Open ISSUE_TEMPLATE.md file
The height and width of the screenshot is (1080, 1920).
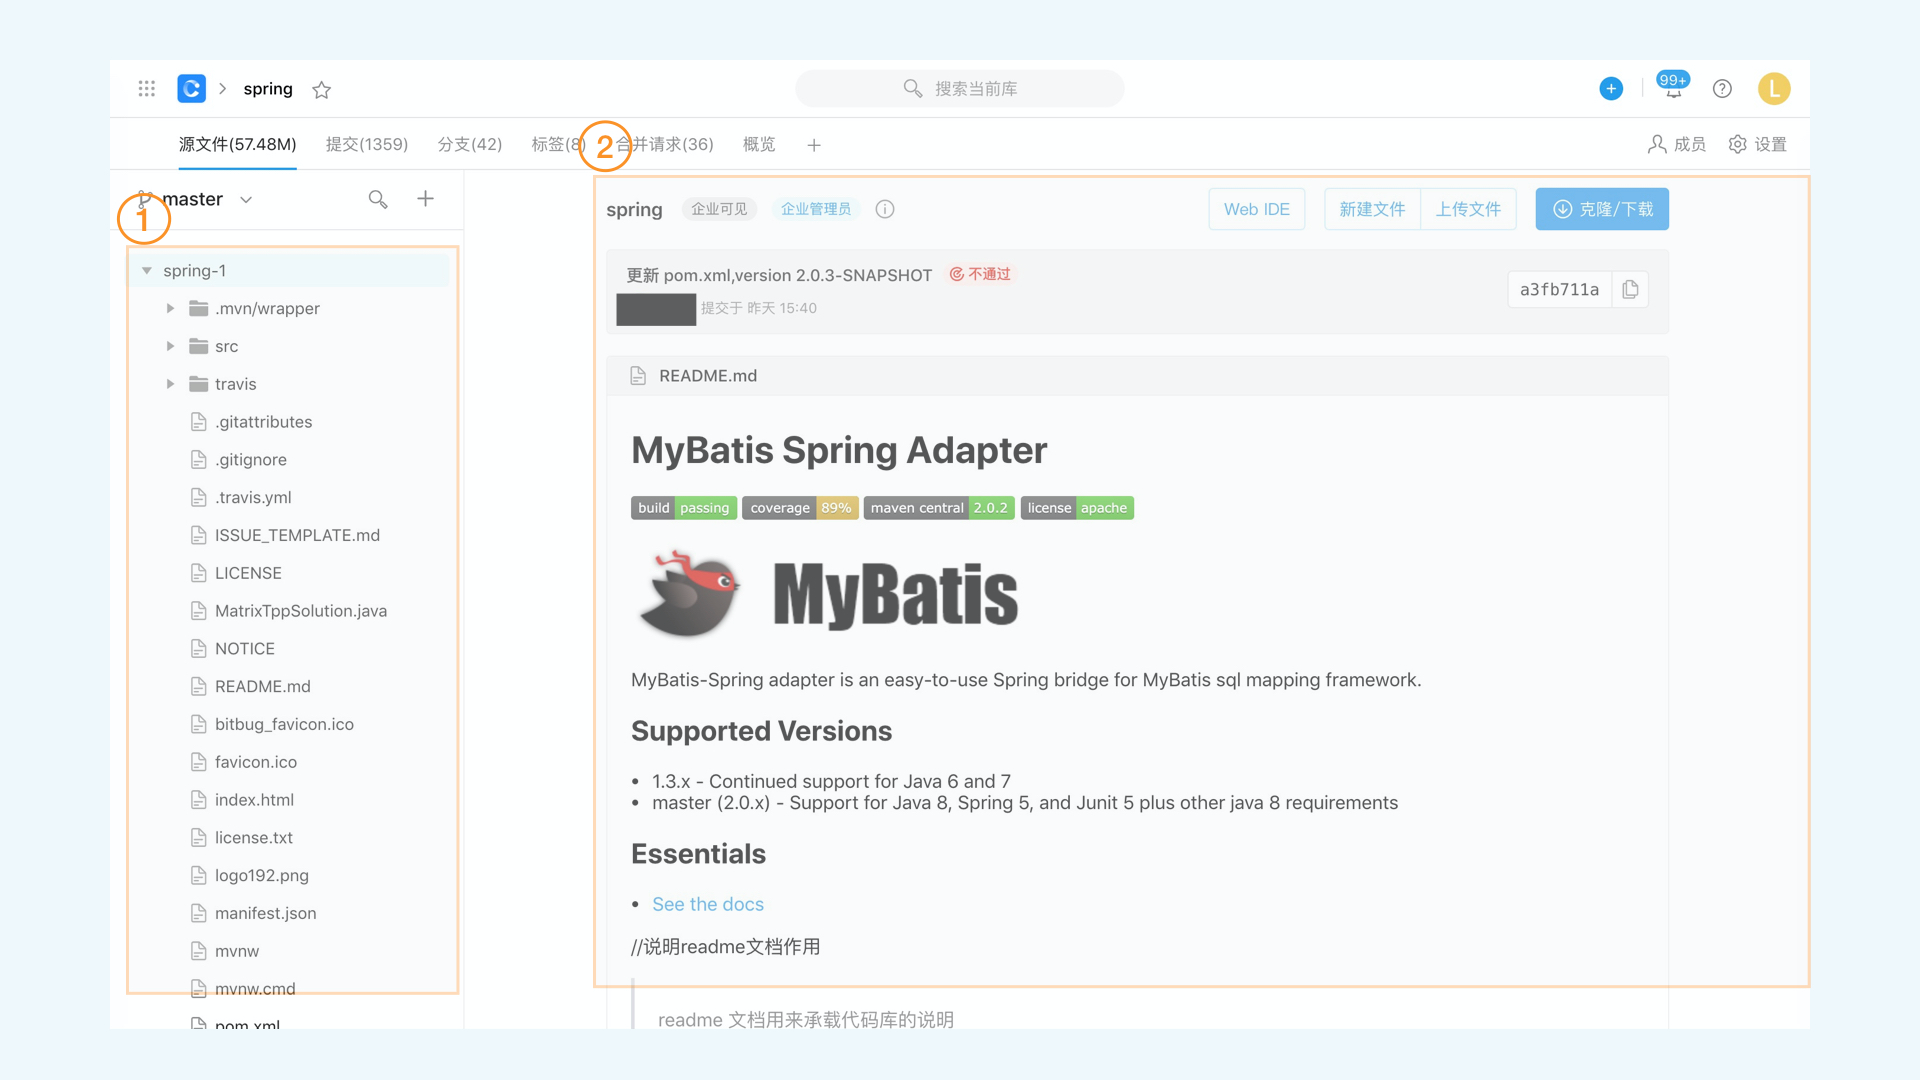pos(297,535)
